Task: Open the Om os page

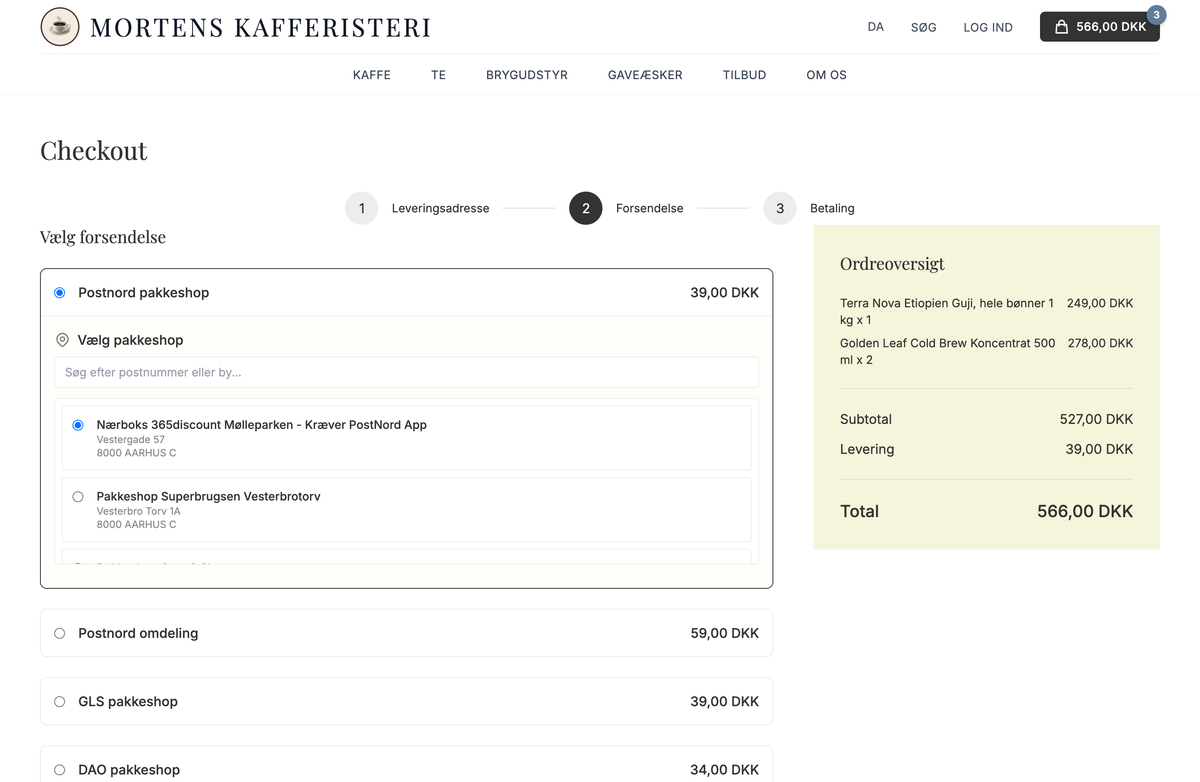Action: coord(826,75)
